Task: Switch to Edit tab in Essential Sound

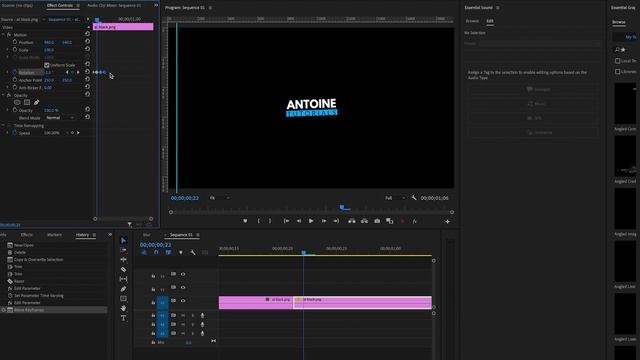Action: (x=490, y=21)
